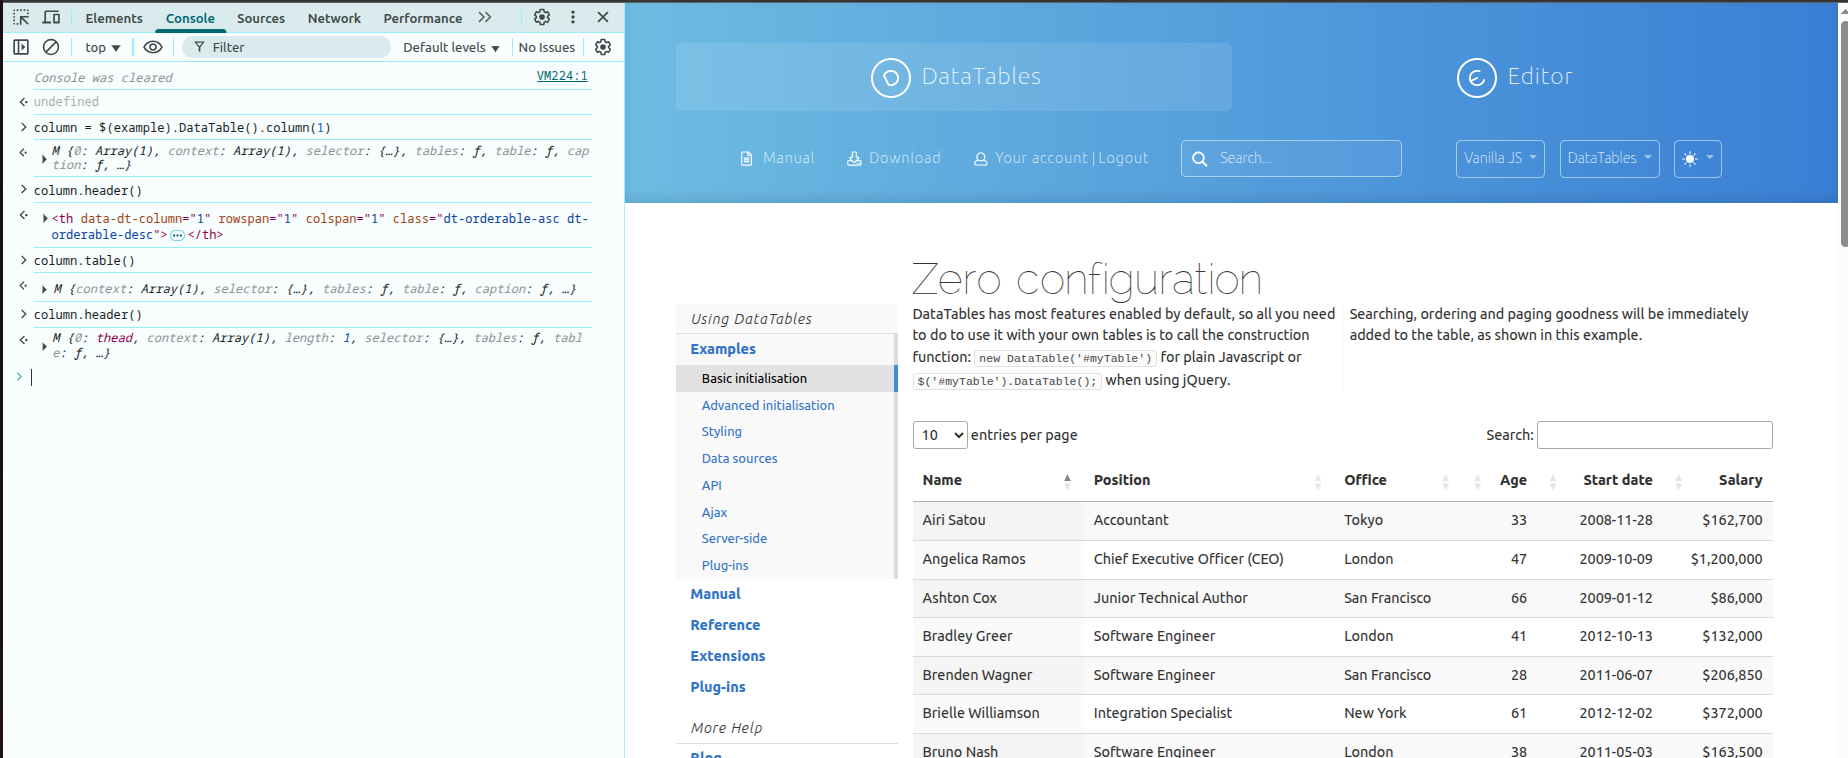
Task: Open the Server-side examples link
Action: [734, 538]
